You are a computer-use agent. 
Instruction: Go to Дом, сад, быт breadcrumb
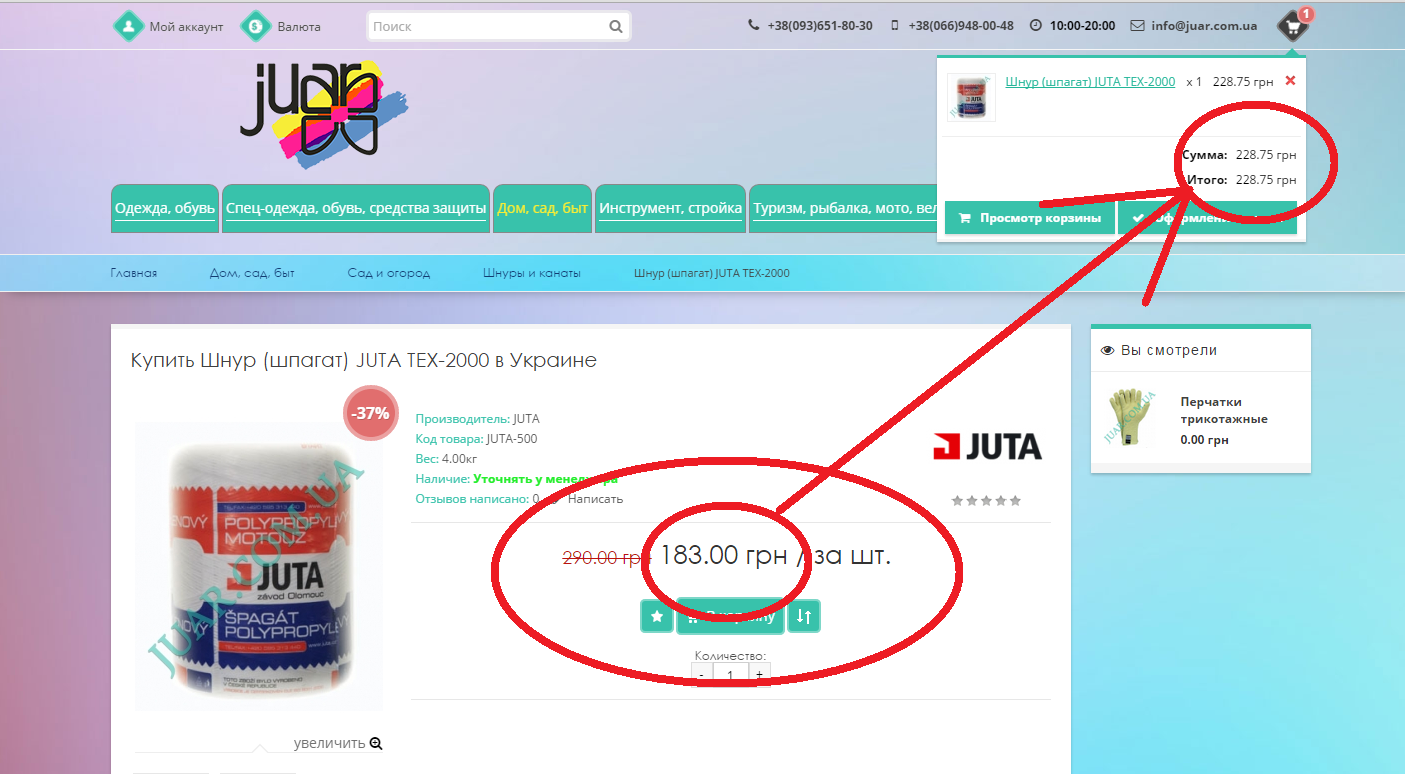point(252,273)
